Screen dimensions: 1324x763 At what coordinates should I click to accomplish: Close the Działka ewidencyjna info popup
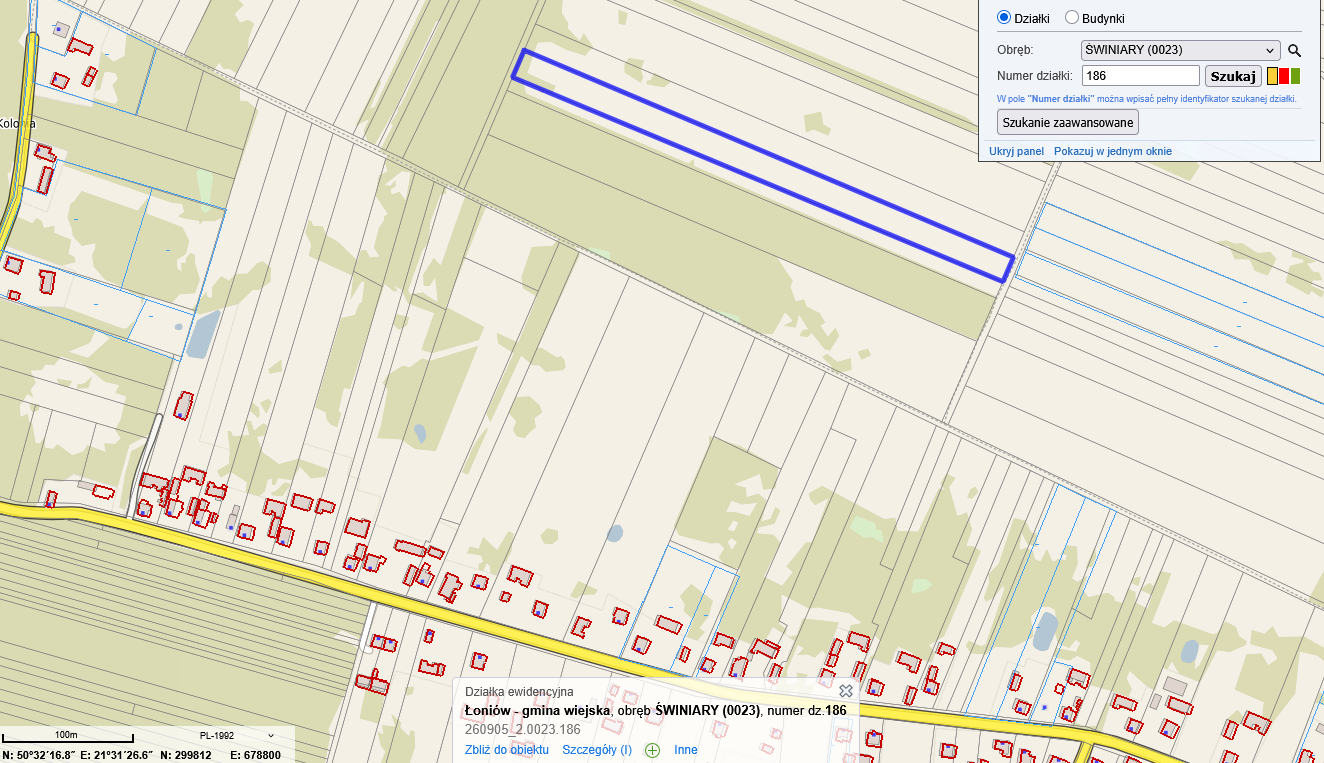[x=845, y=691]
